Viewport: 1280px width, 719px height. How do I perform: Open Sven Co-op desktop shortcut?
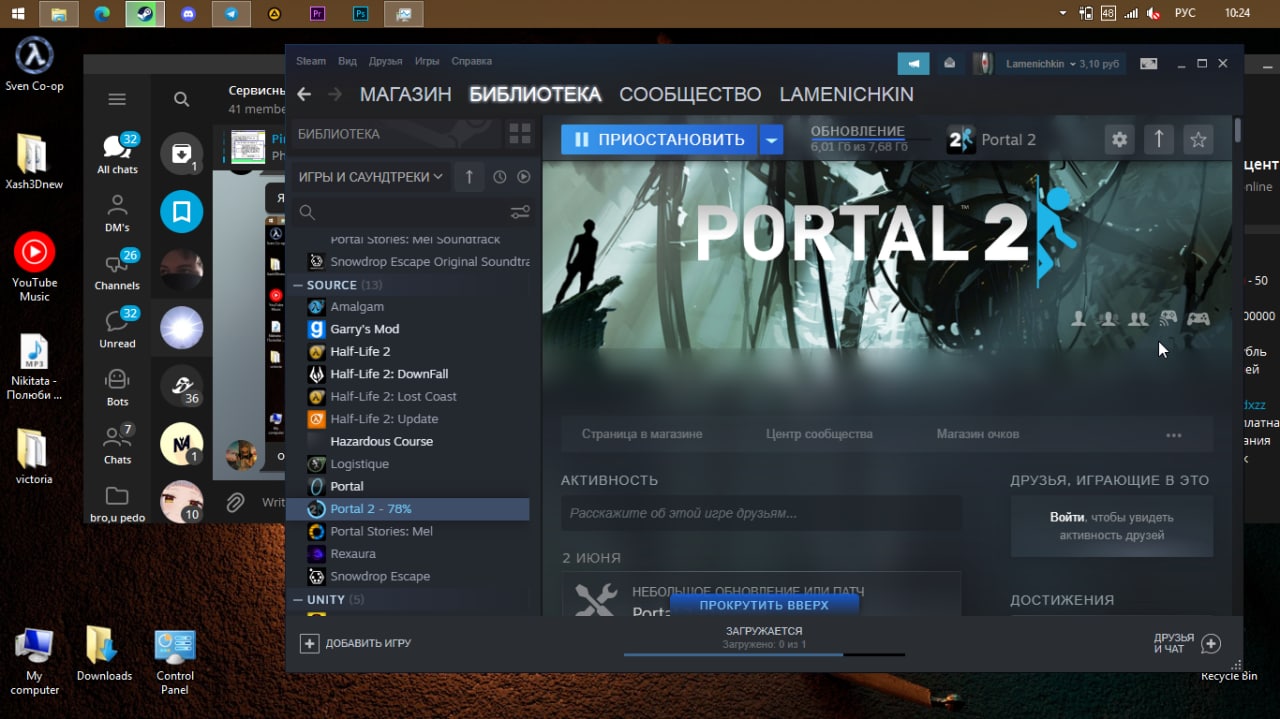[34, 63]
